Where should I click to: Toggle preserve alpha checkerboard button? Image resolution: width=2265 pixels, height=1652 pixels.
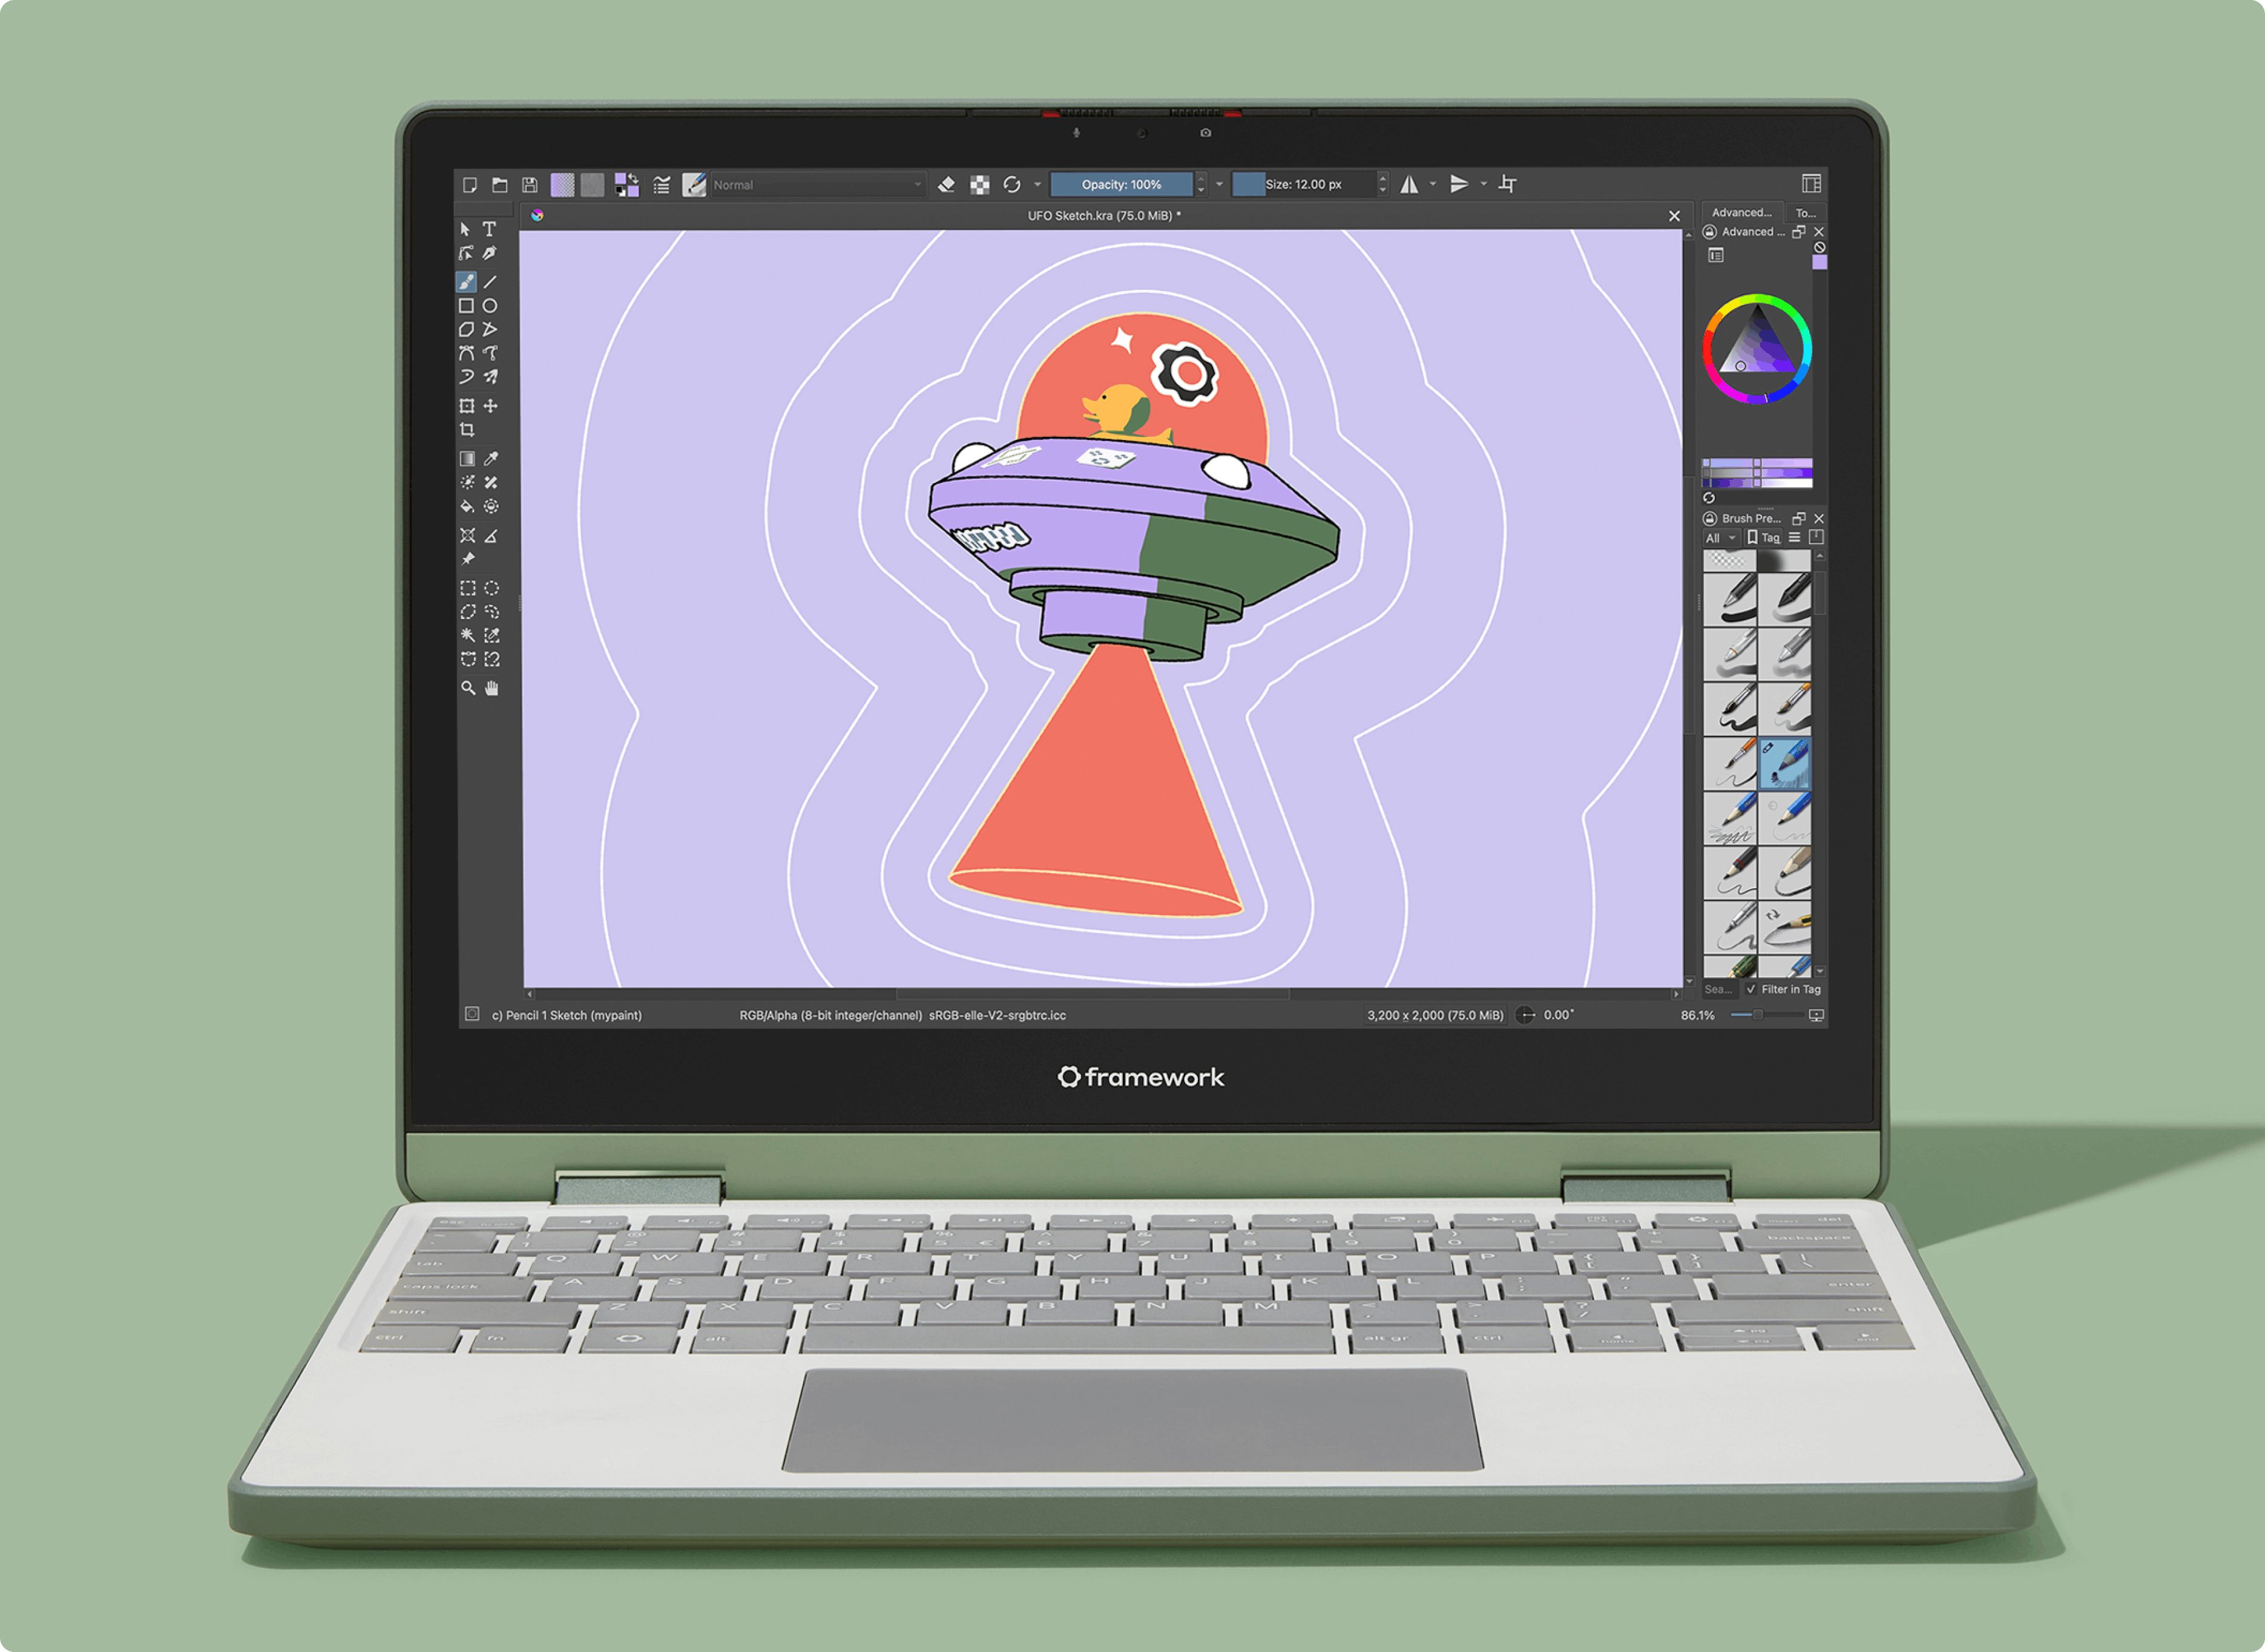coord(980,184)
